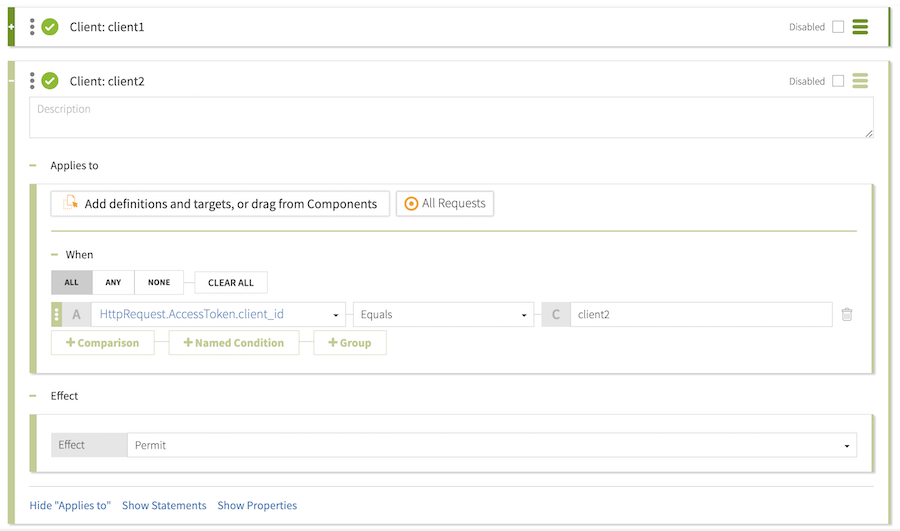
Task: Toggle the Disabled checkbox for client1
Action: [838, 27]
